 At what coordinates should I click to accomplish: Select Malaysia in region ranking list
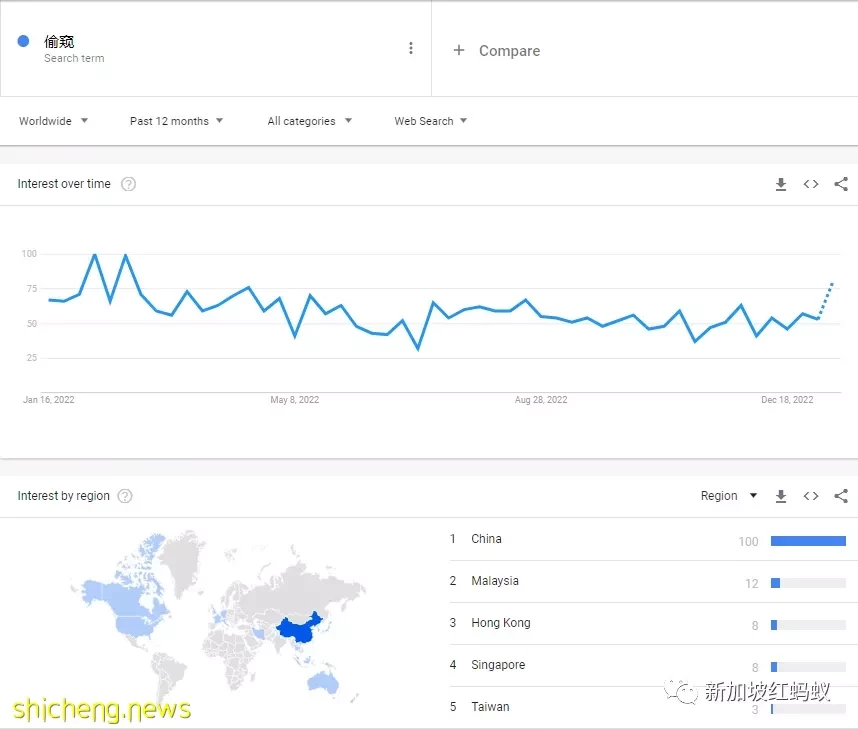(495, 581)
